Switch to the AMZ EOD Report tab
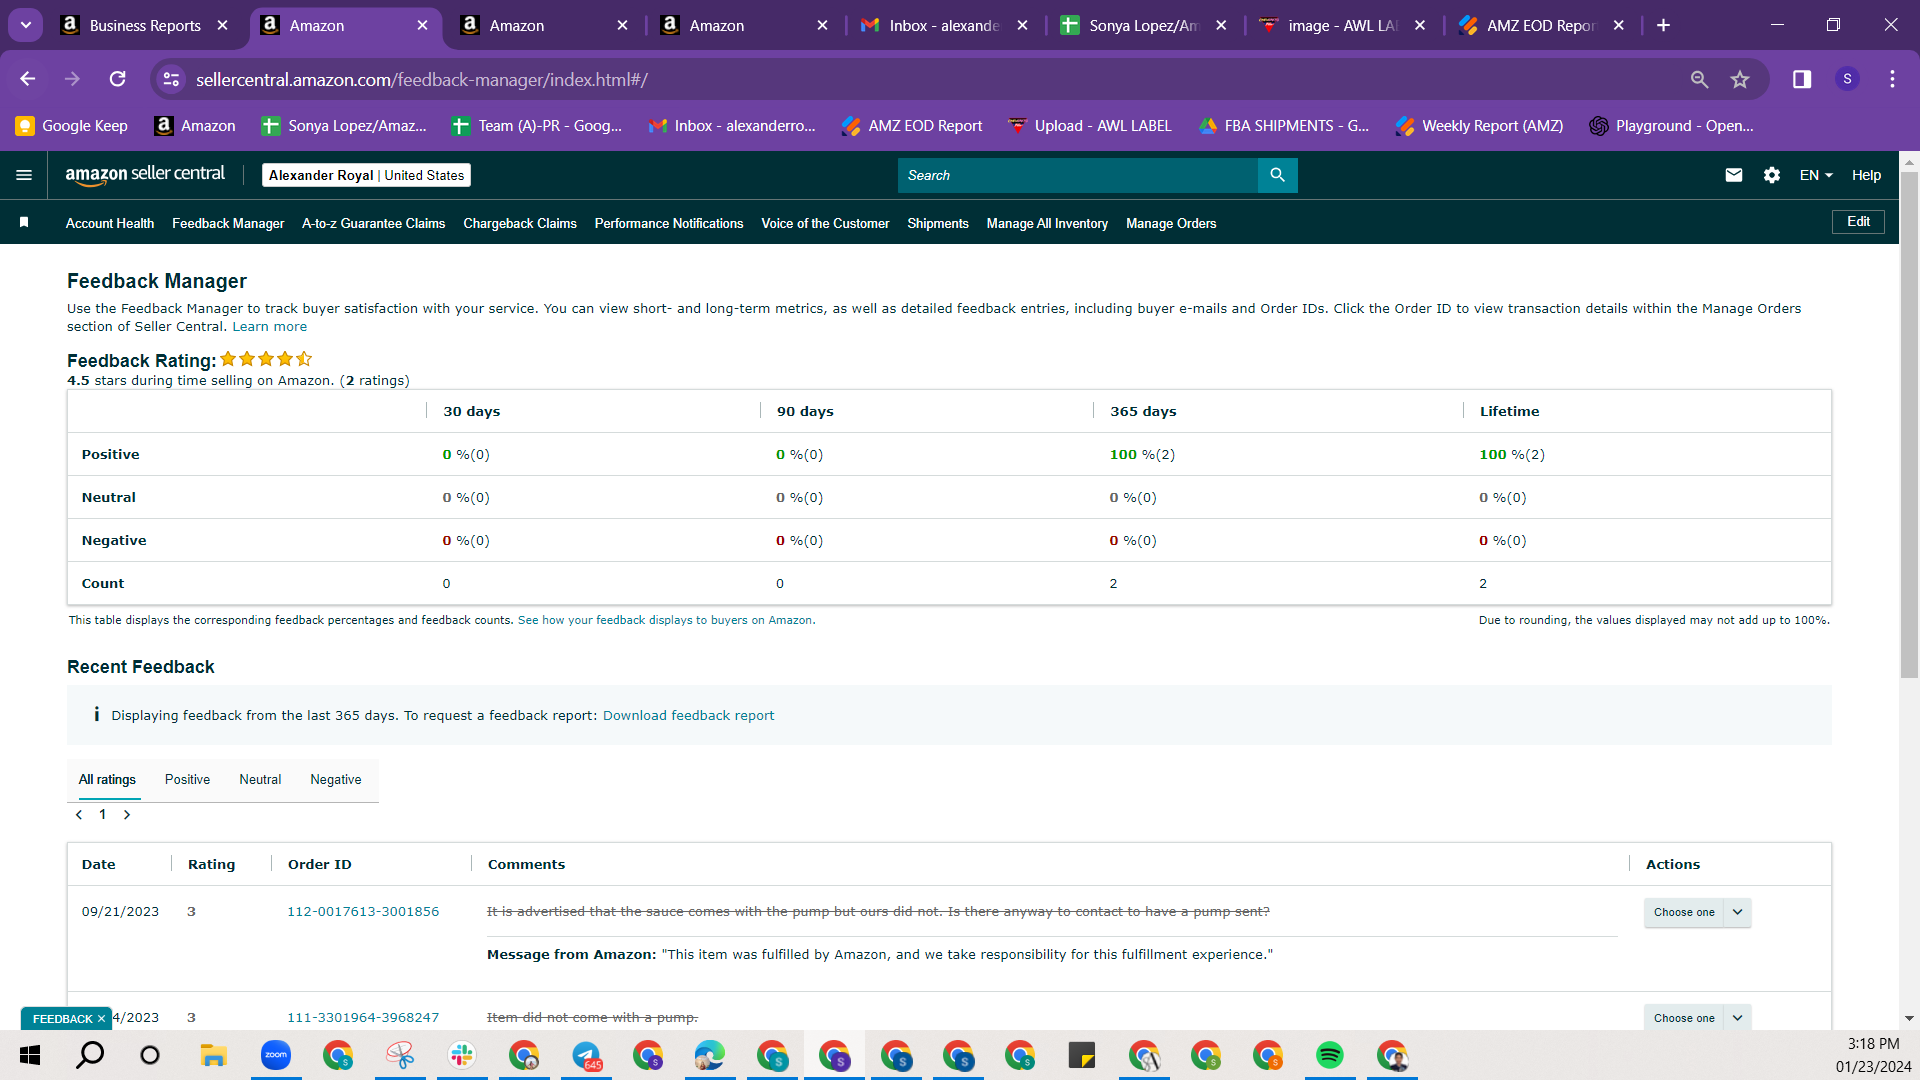 1541,25
